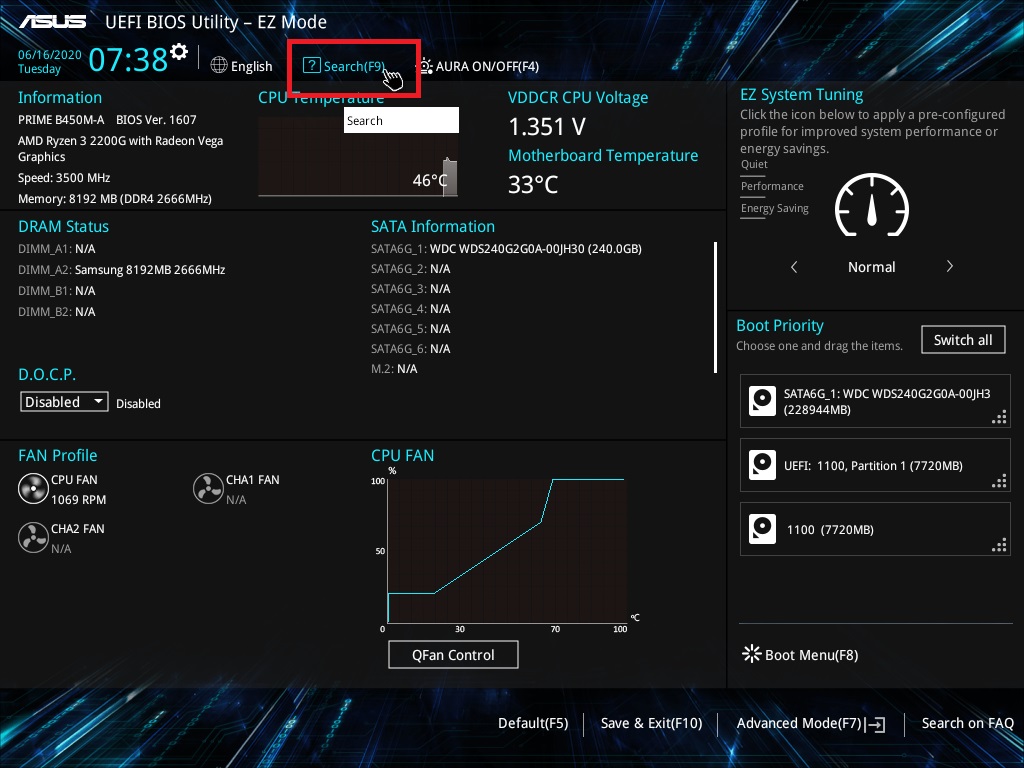Click the 06/16/2020 date
The height and width of the screenshot is (768, 1024).
[x=50, y=55]
